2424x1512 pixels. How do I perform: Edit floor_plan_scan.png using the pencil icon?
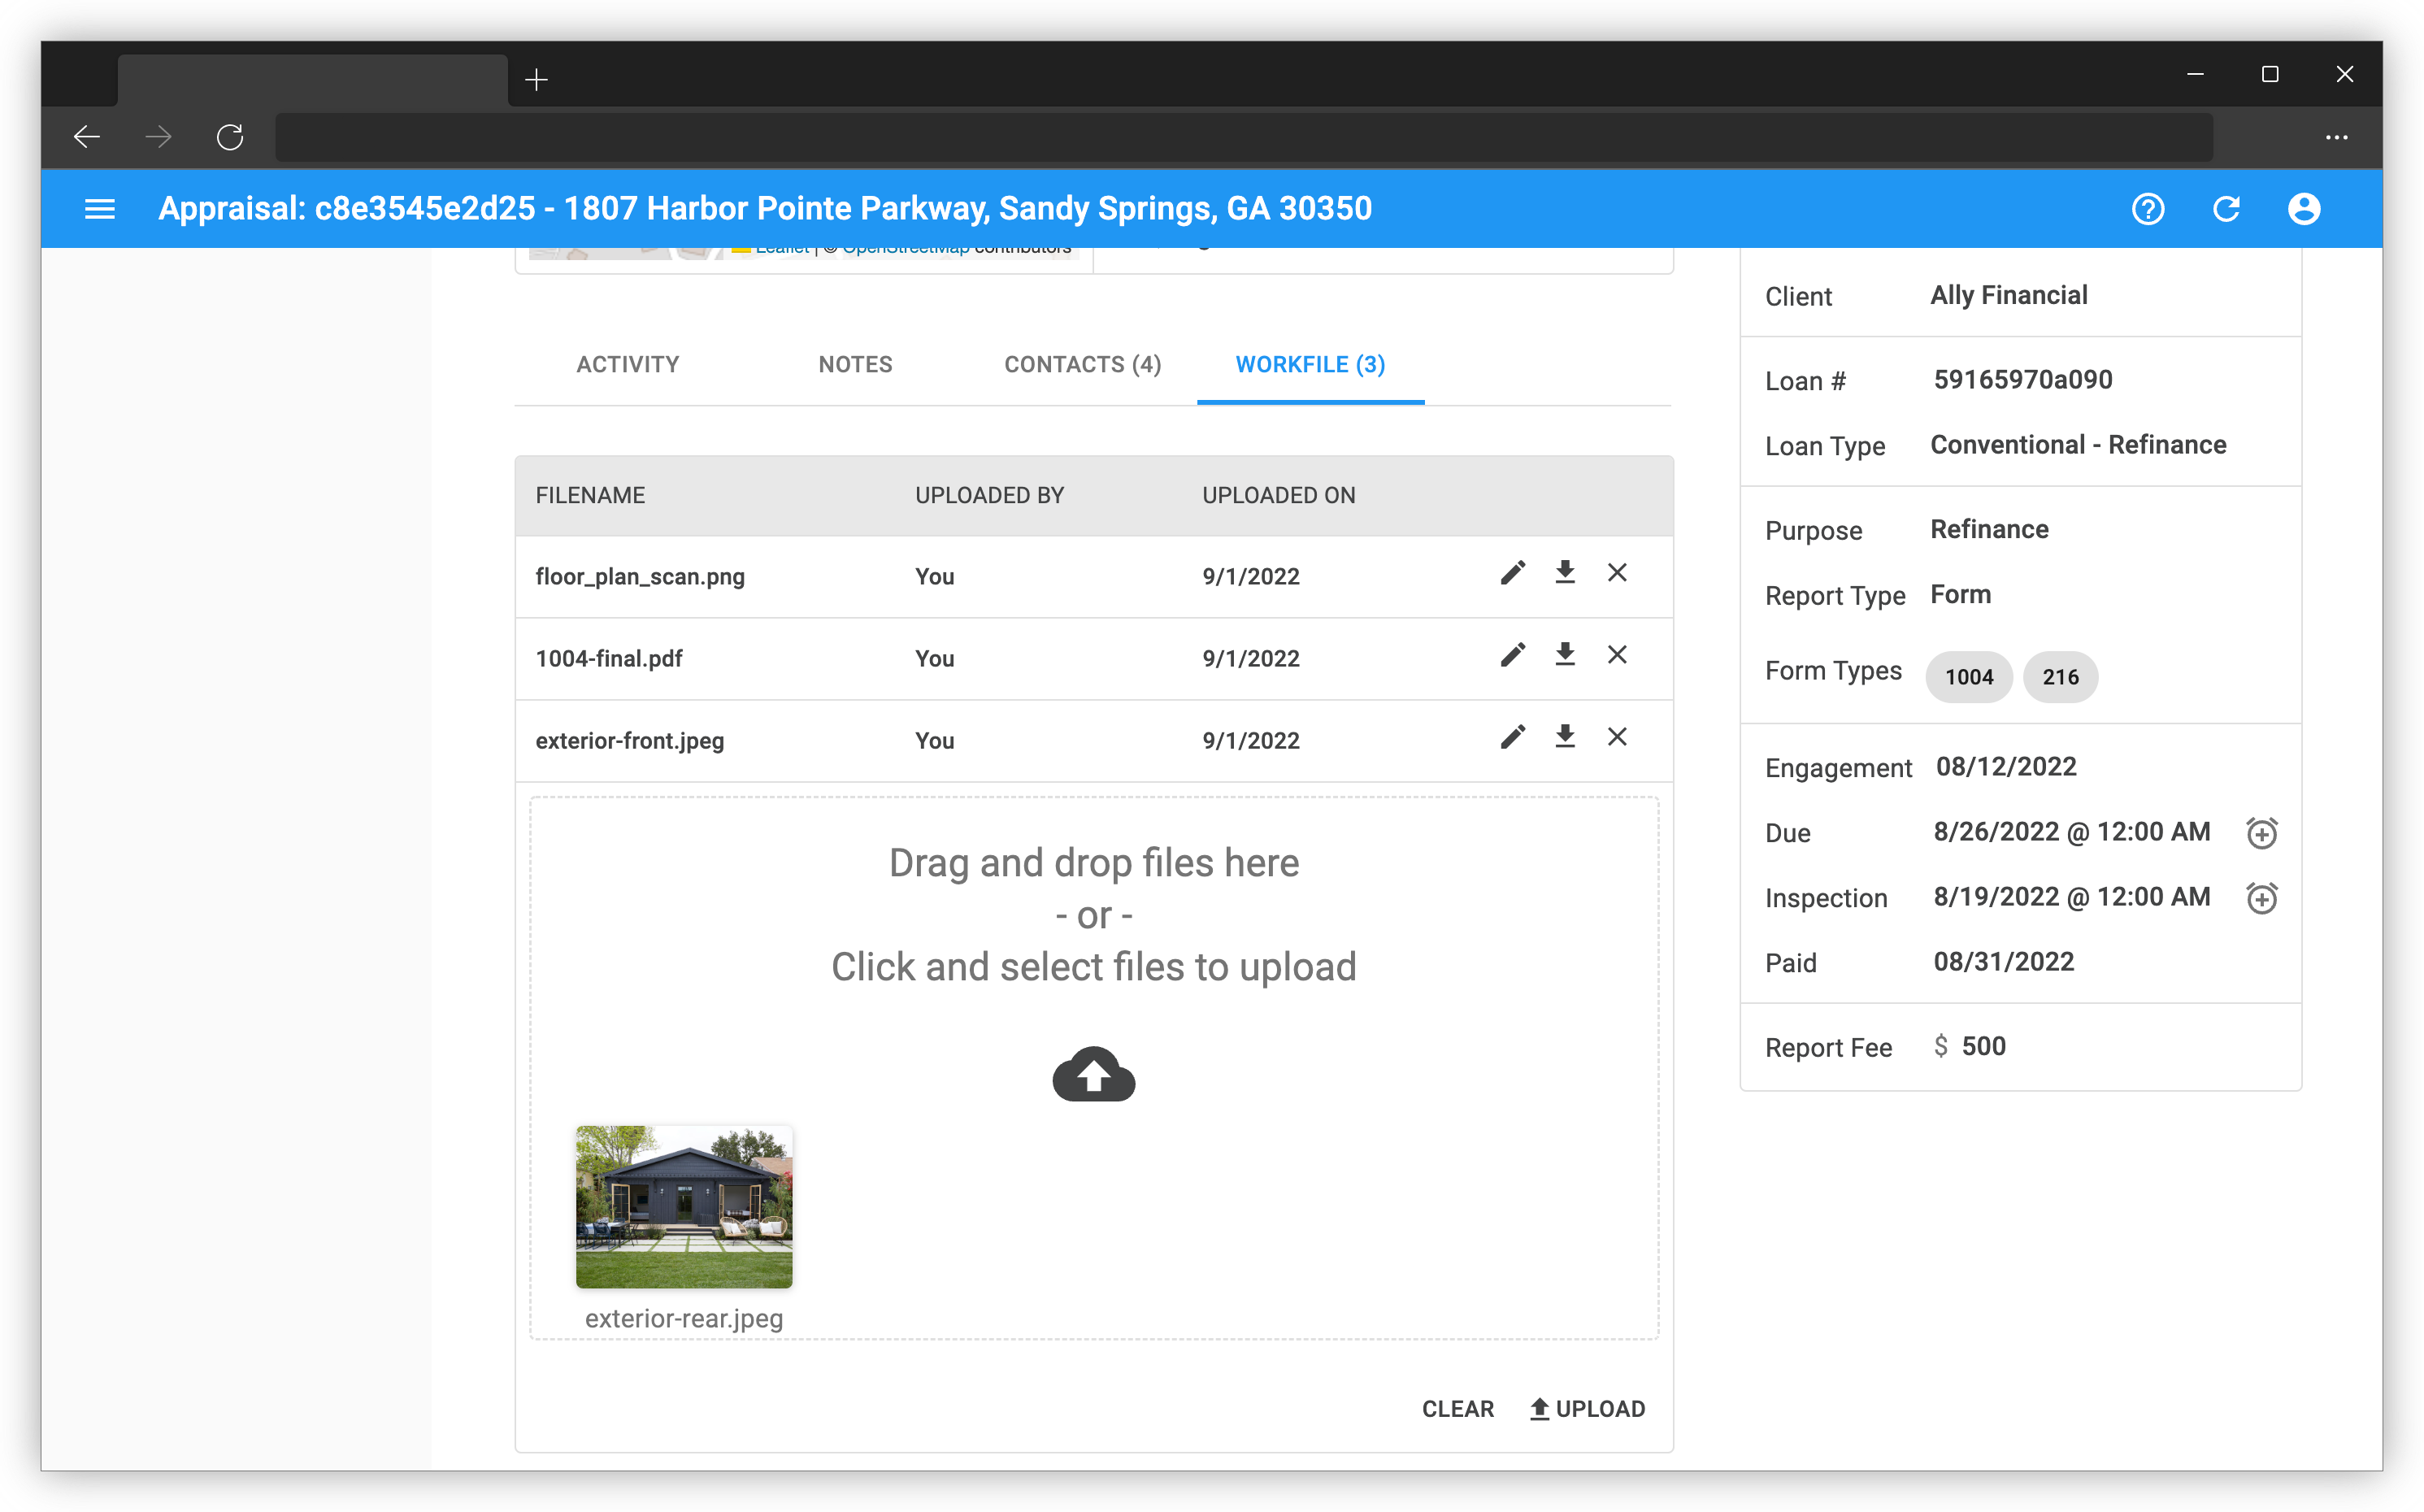click(1513, 573)
